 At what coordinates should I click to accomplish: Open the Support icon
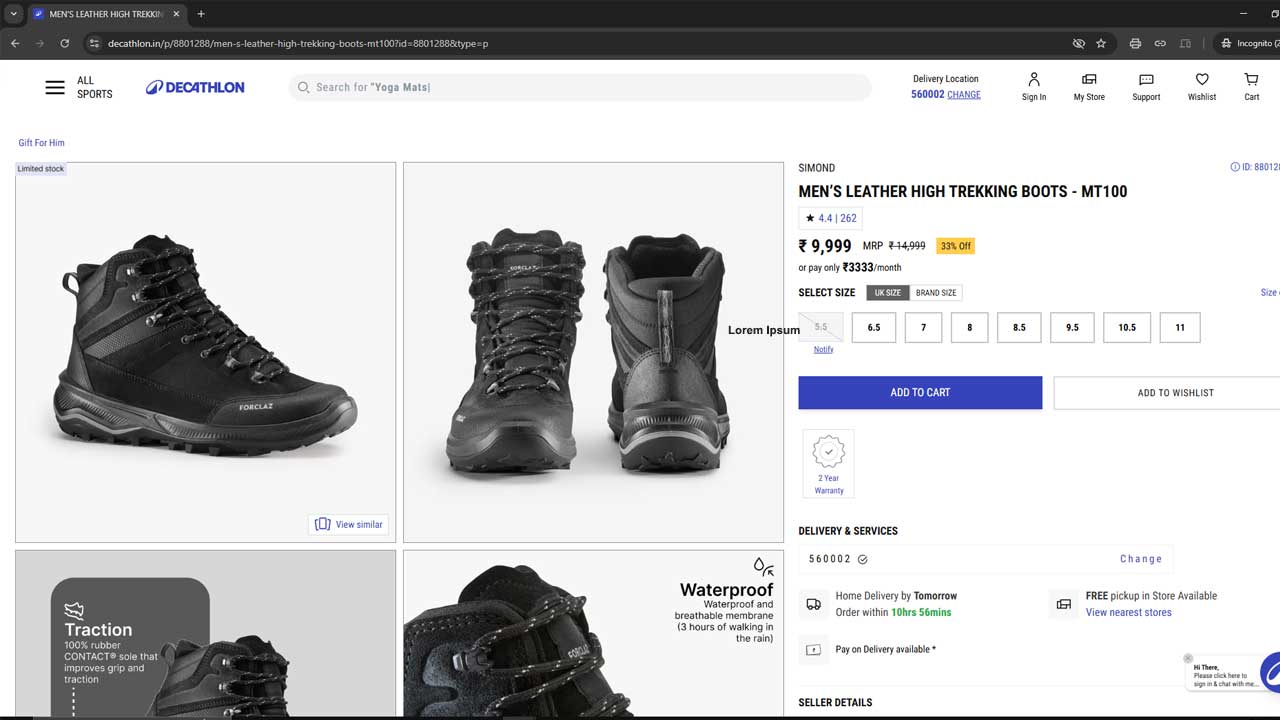[x=1146, y=86]
